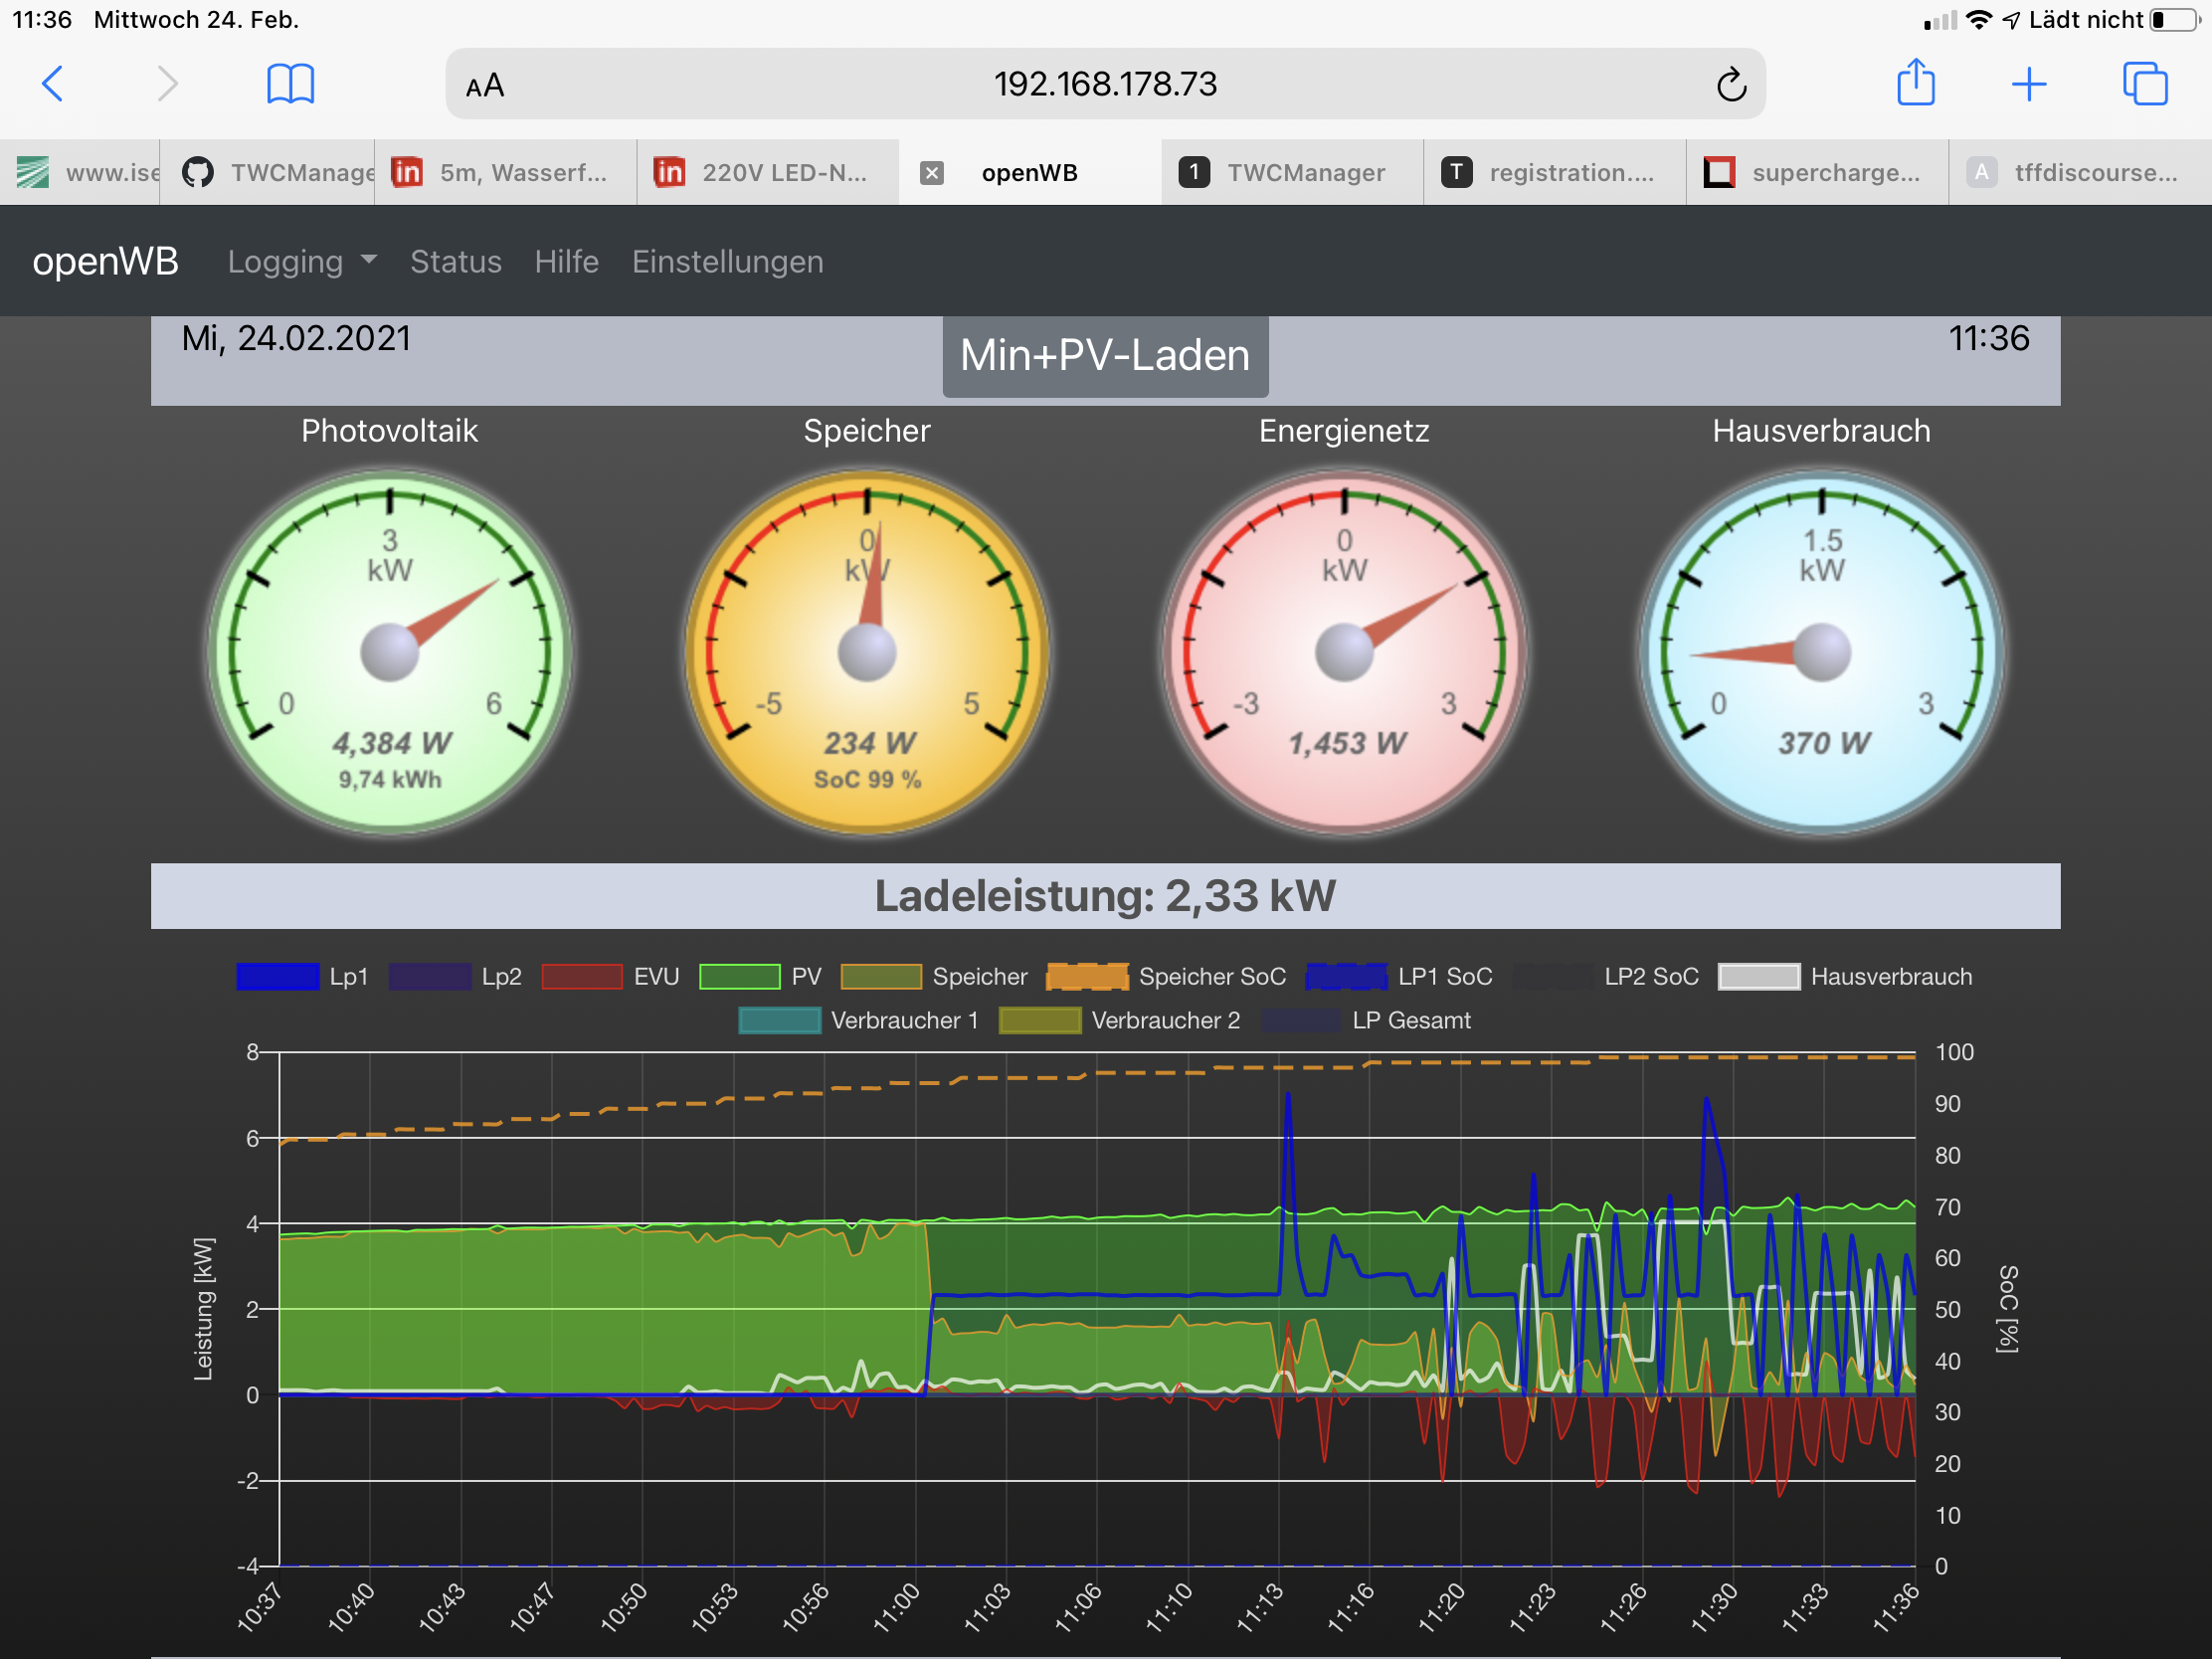The width and height of the screenshot is (2212, 1659).
Task: Tap the Safari back arrow
Action: coord(53,84)
